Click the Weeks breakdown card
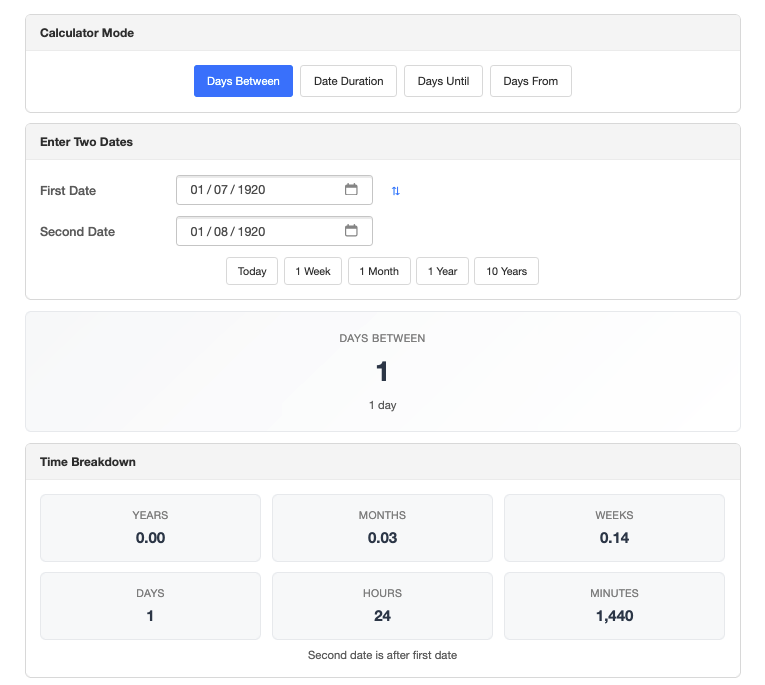The width and height of the screenshot is (765, 685). (x=614, y=527)
